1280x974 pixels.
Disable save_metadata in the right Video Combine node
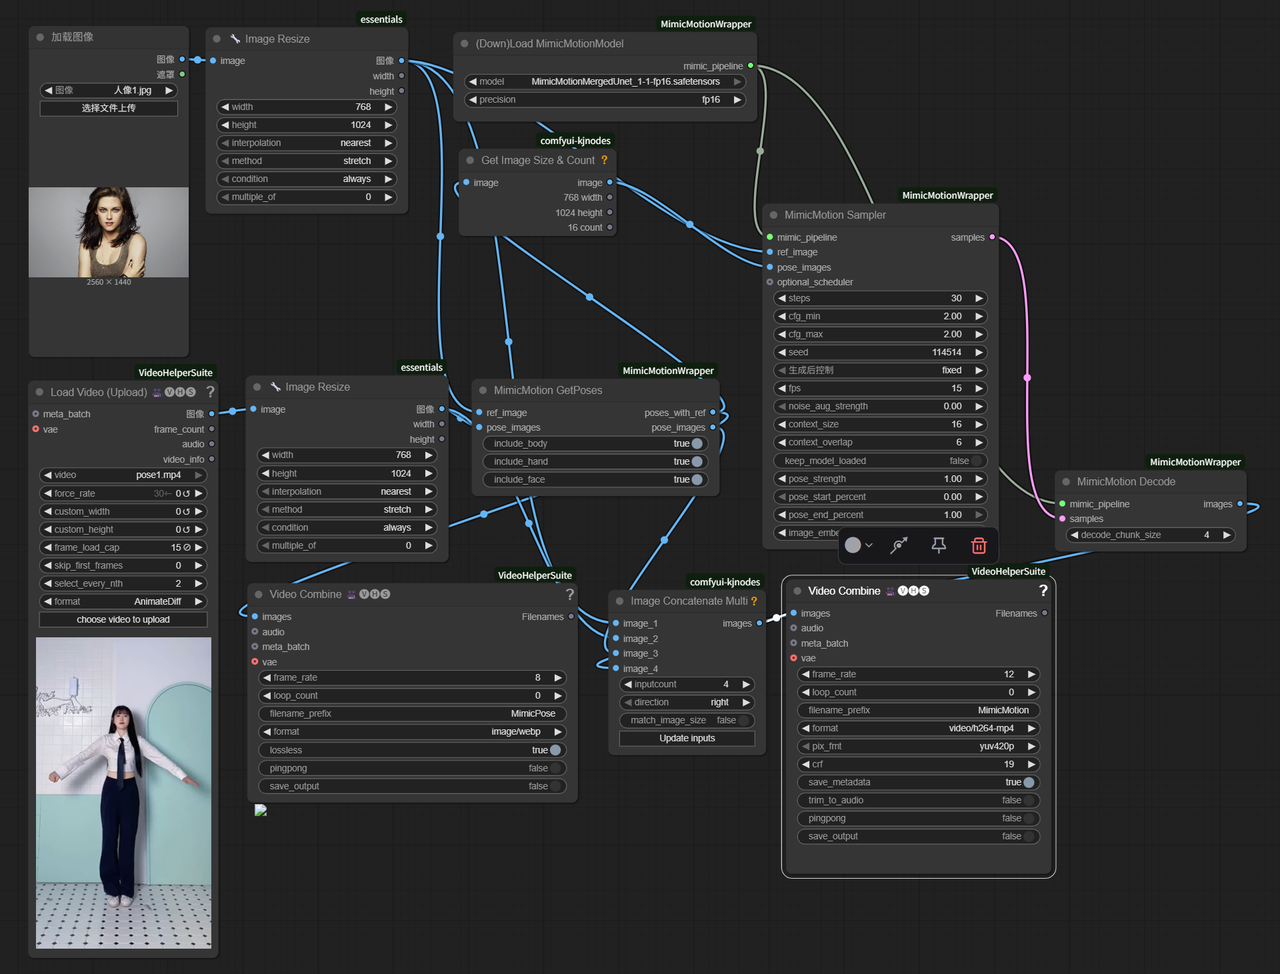(x=1029, y=782)
